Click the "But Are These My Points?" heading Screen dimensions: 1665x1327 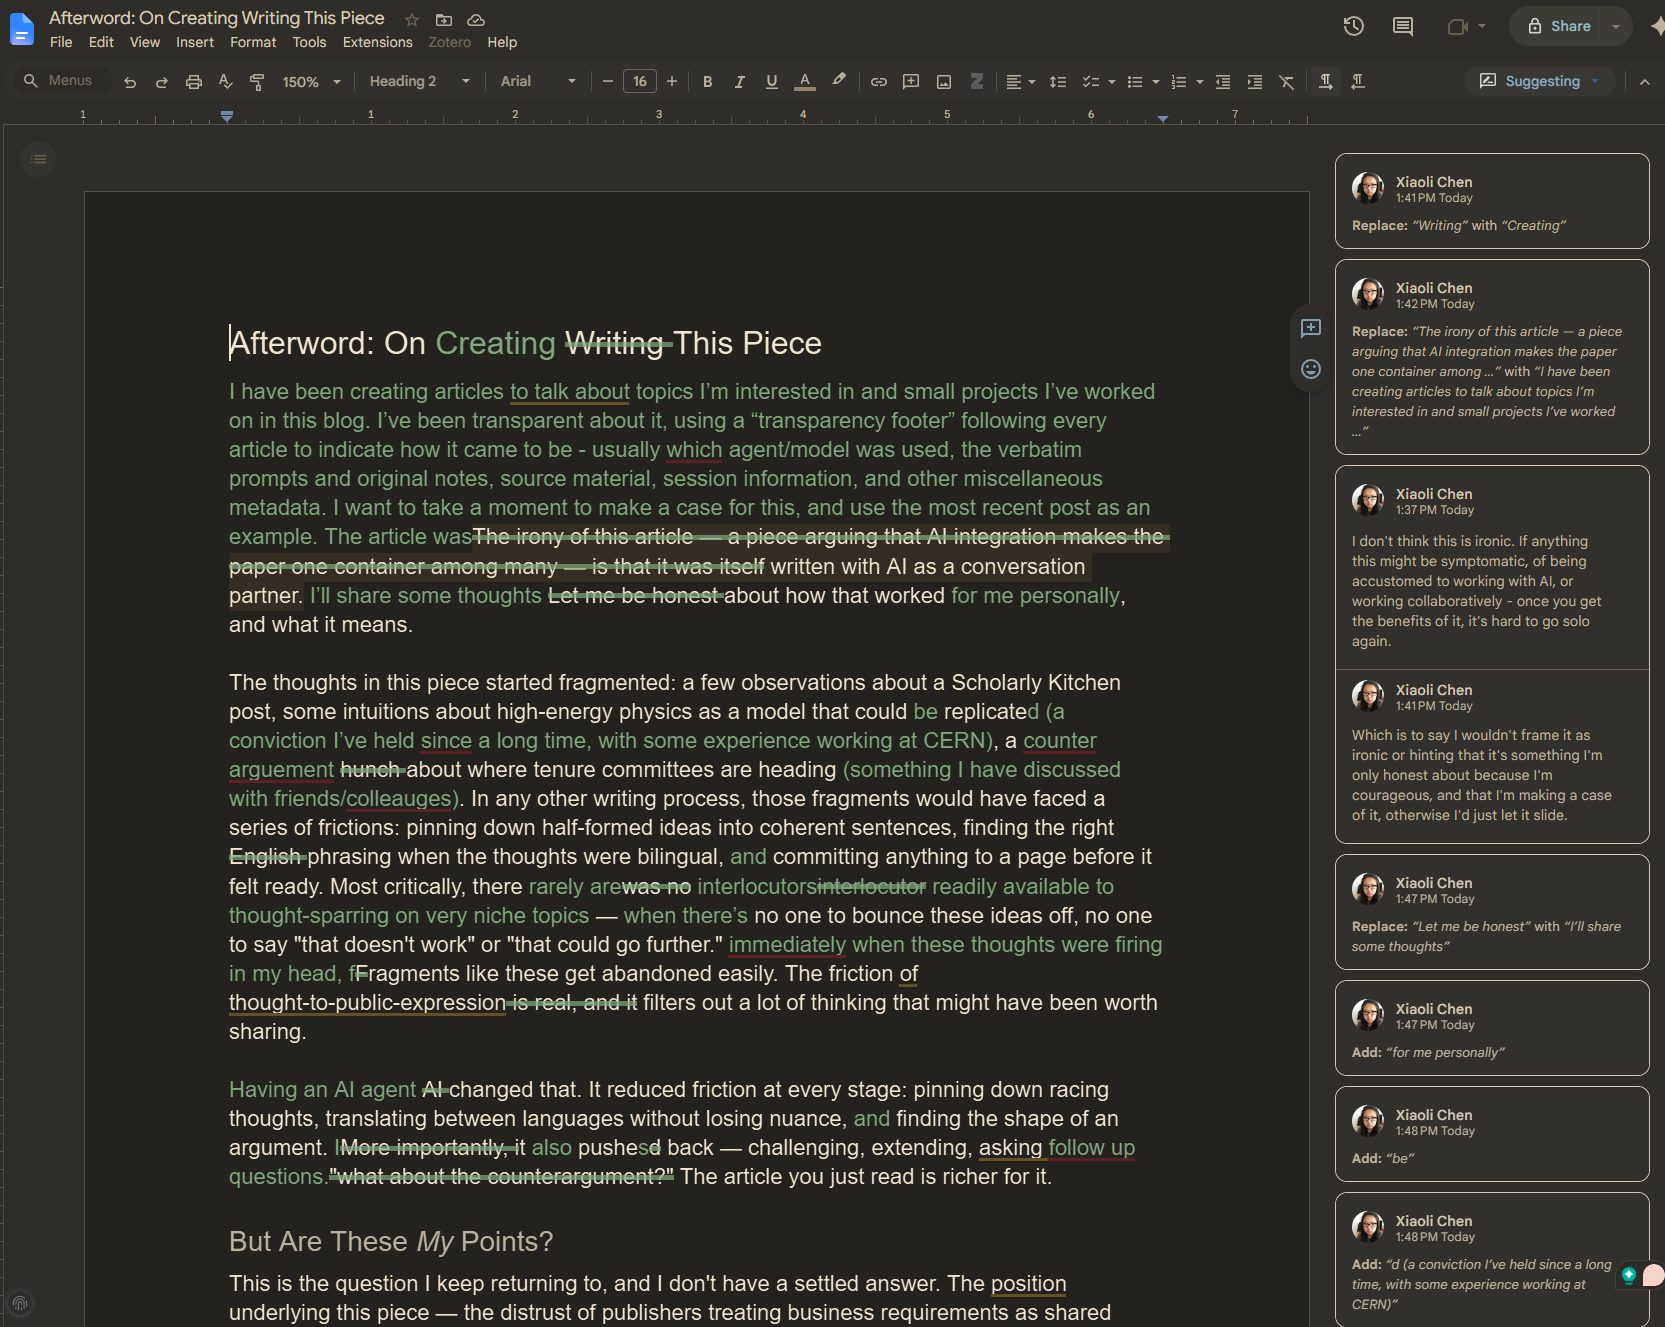tap(391, 1241)
